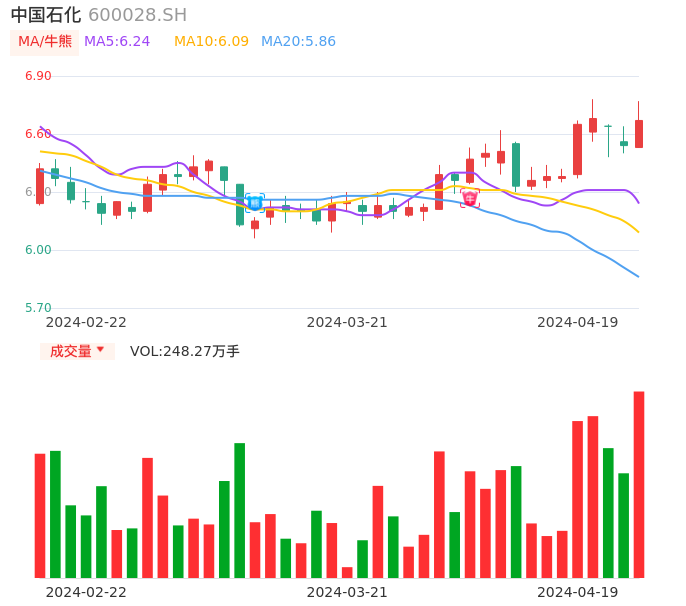Click the MA20:5.86 legend label

[298, 42]
